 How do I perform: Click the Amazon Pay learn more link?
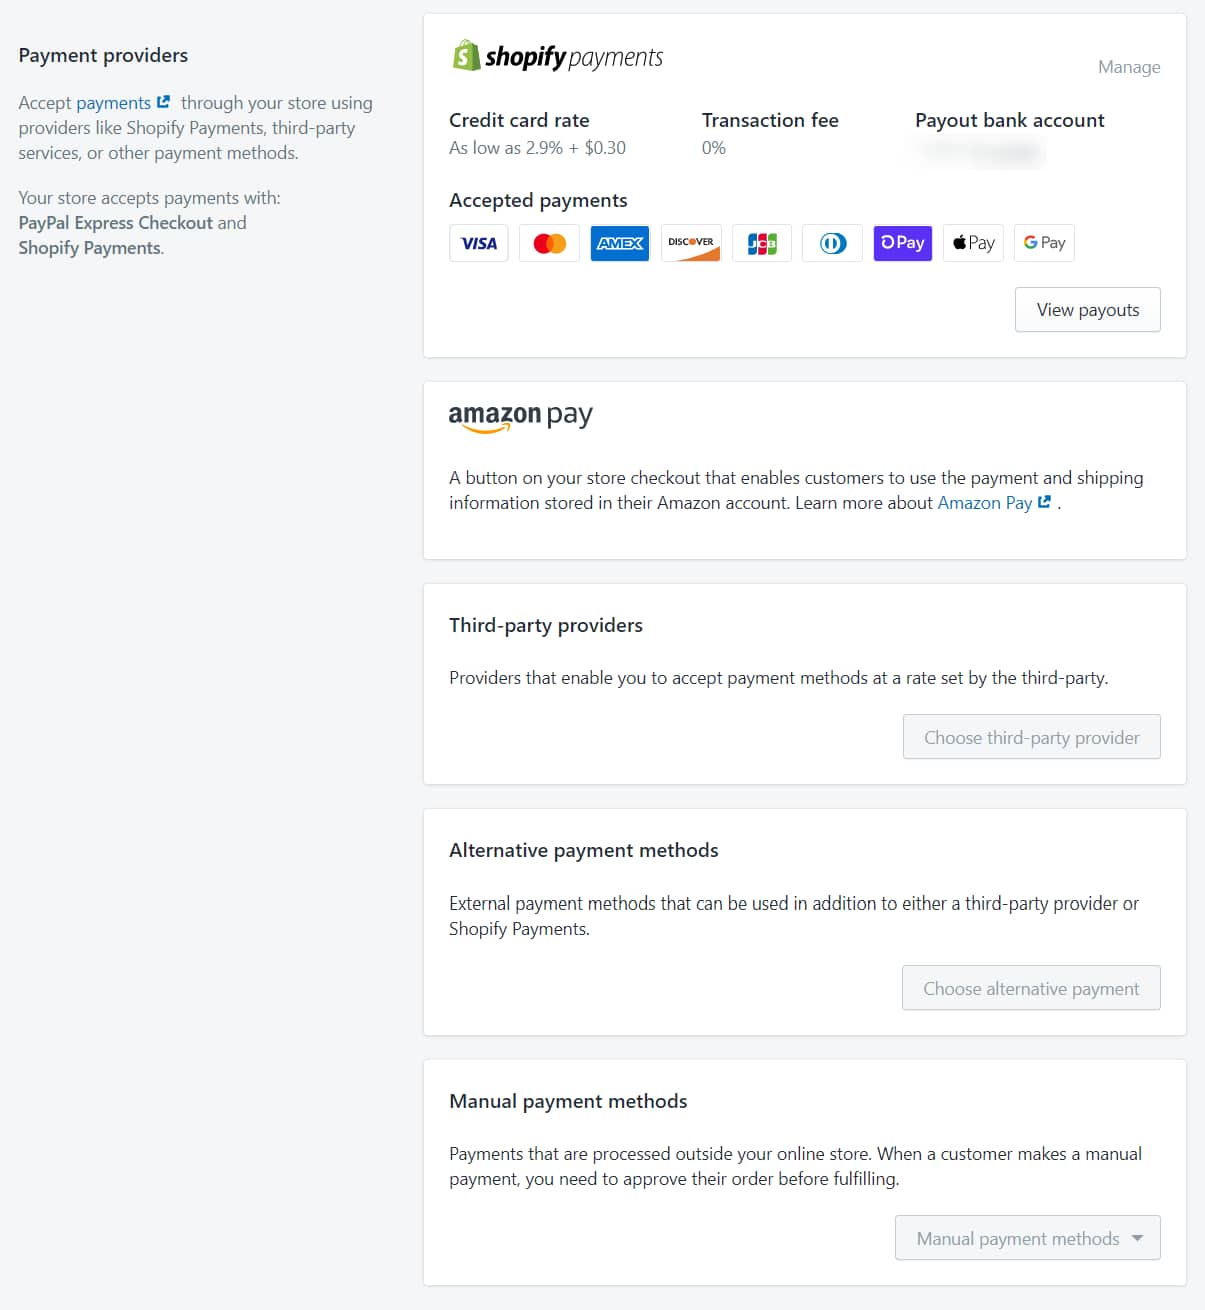point(984,503)
